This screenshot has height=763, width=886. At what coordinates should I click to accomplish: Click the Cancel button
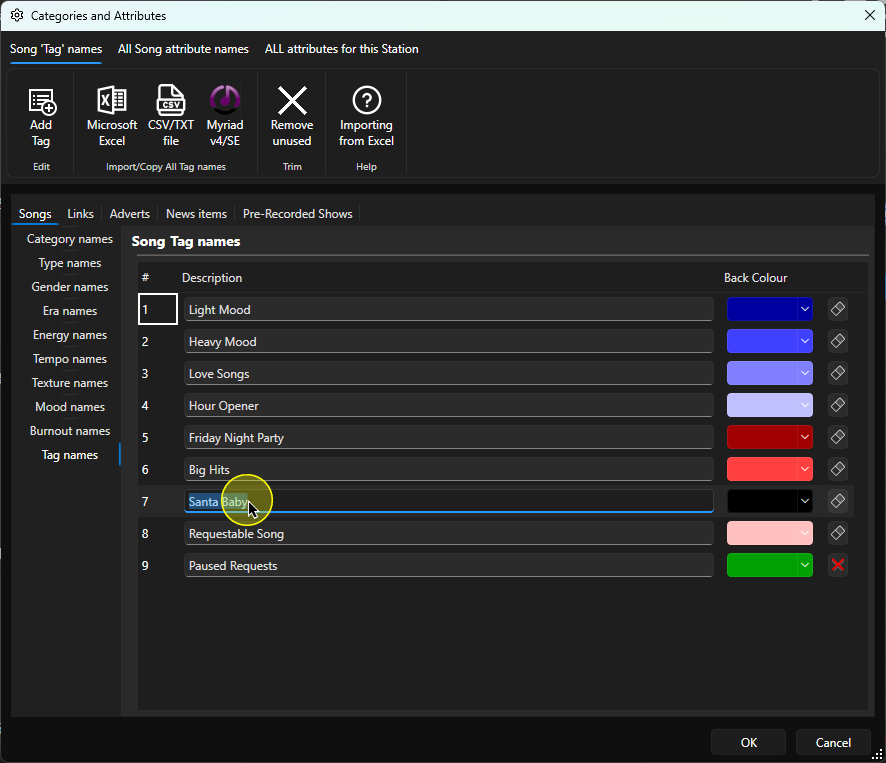coord(833,743)
